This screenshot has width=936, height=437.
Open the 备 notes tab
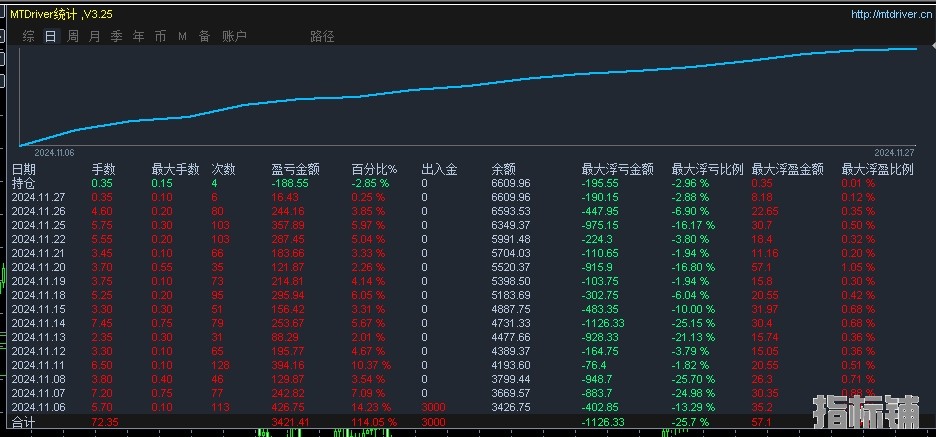point(205,36)
